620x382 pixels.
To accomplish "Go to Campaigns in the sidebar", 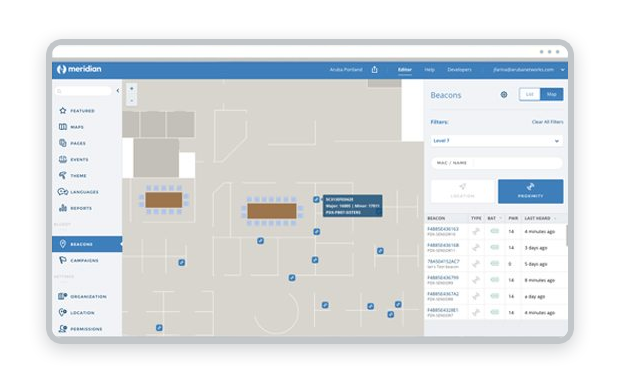I will tap(84, 261).
